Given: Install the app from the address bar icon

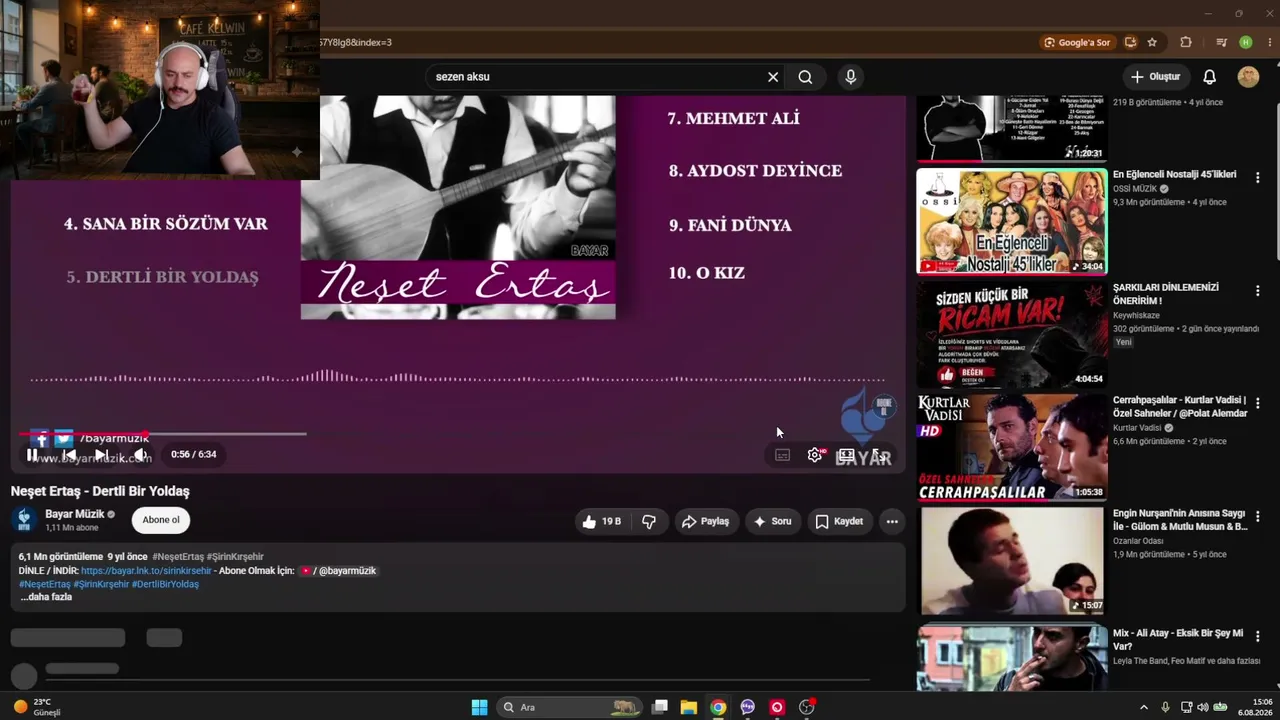Looking at the screenshot, I should tap(1131, 43).
